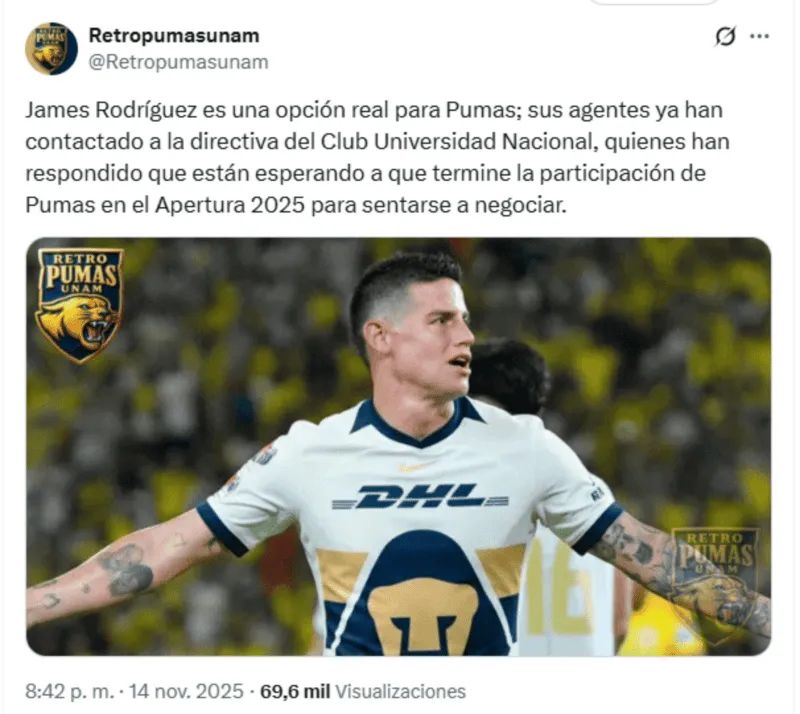Open the 14 nov. 2025 date link

(186, 692)
